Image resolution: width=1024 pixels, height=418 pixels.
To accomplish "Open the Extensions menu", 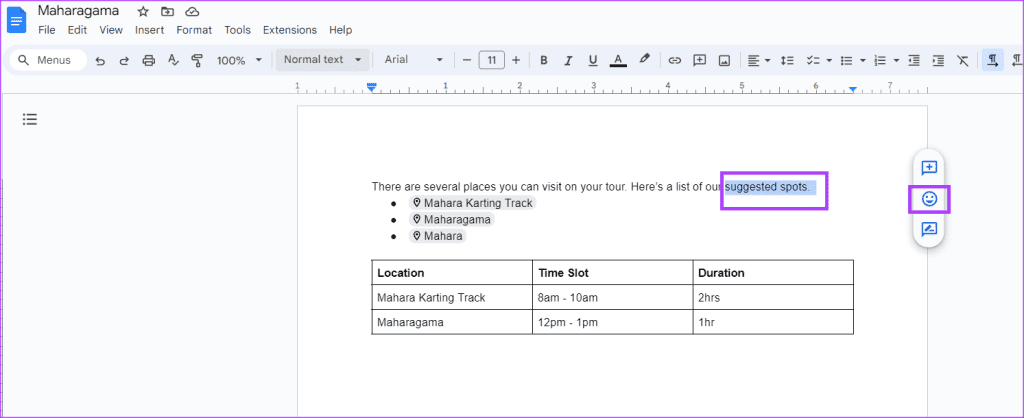I will pos(290,30).
